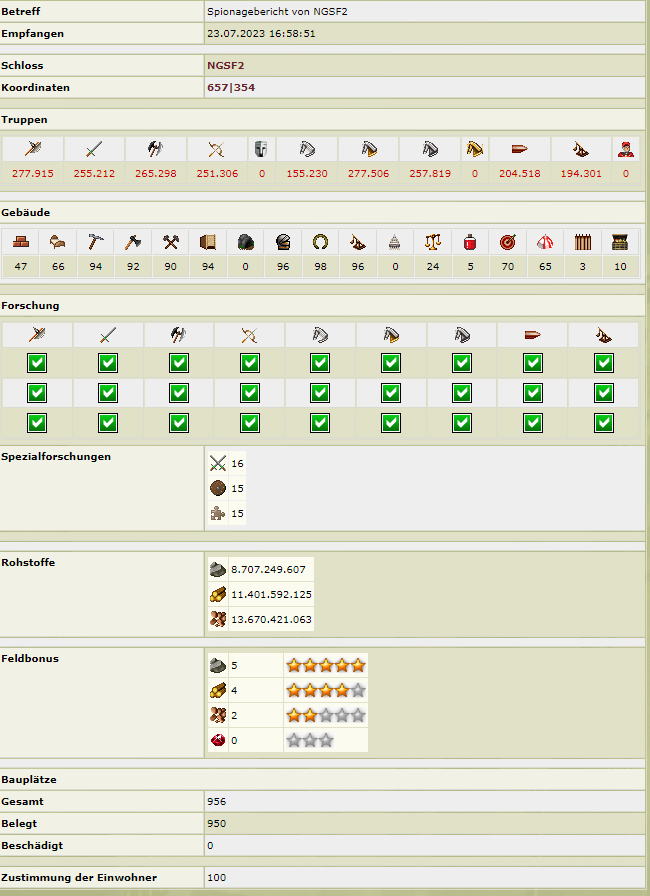
Task: Toggle bottom-row checkbox under battering ram research
Action: point(533,423)
